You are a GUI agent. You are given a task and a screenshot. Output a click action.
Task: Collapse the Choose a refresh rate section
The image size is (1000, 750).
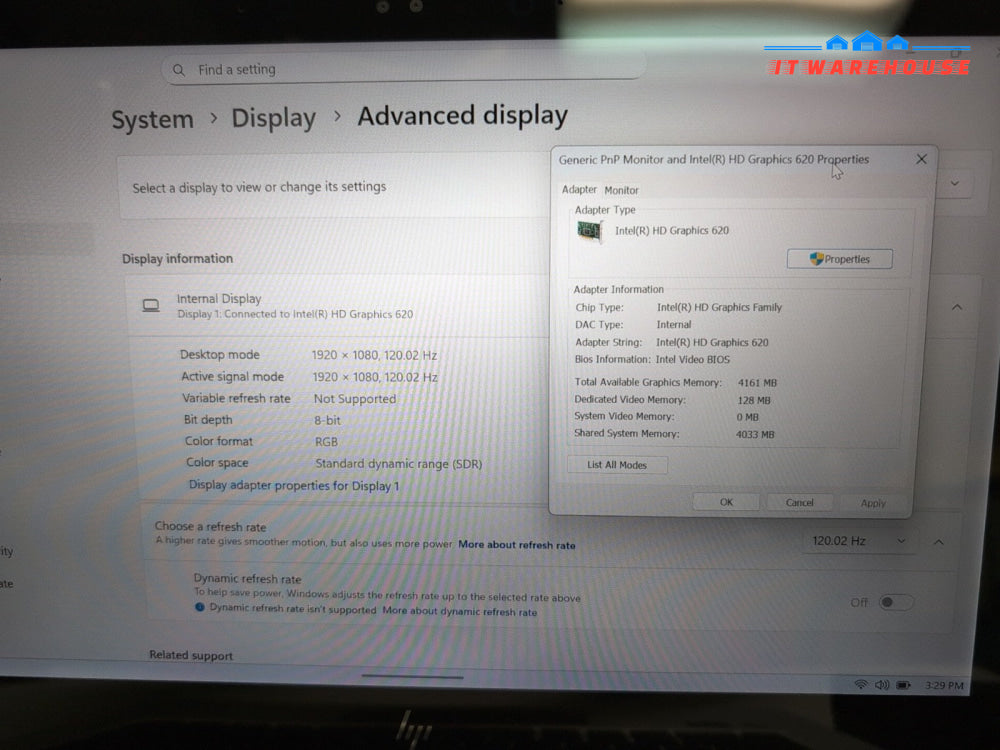(x=938, y=542)
